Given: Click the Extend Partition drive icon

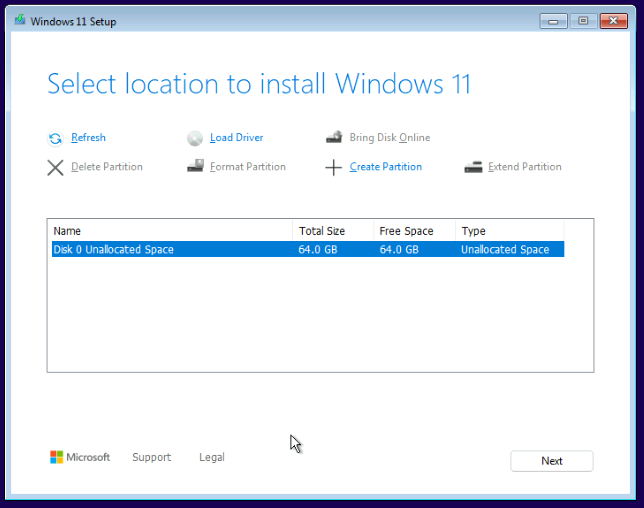Looking at the screenshot, I should pyautogui.click(x=473, y=167).
